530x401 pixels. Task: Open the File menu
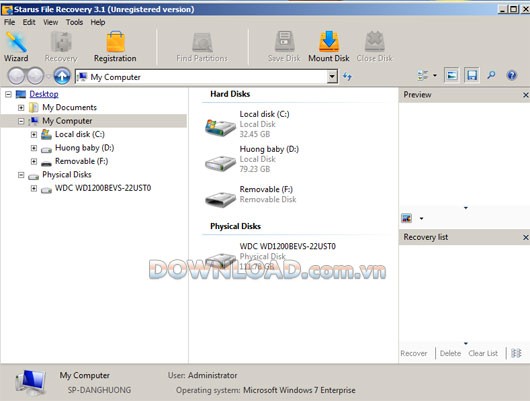tap(9, 22)
